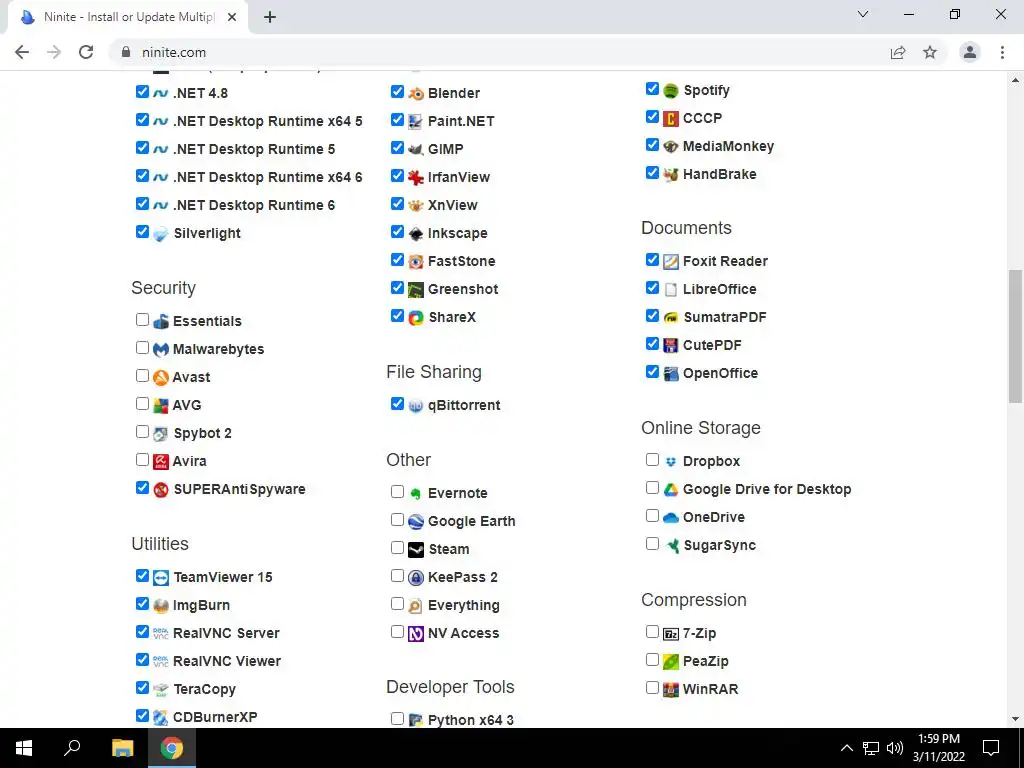Show hidden system tray icons
Viewport: 1024px width, 768px height.
coord(846,748)
